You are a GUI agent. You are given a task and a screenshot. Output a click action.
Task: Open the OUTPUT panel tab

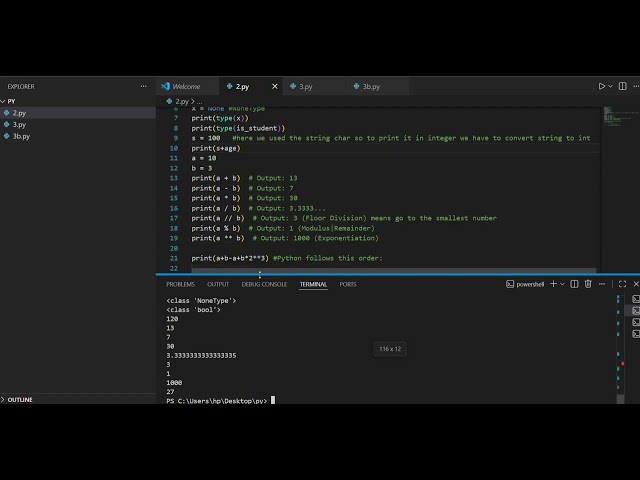click(218, 284)
